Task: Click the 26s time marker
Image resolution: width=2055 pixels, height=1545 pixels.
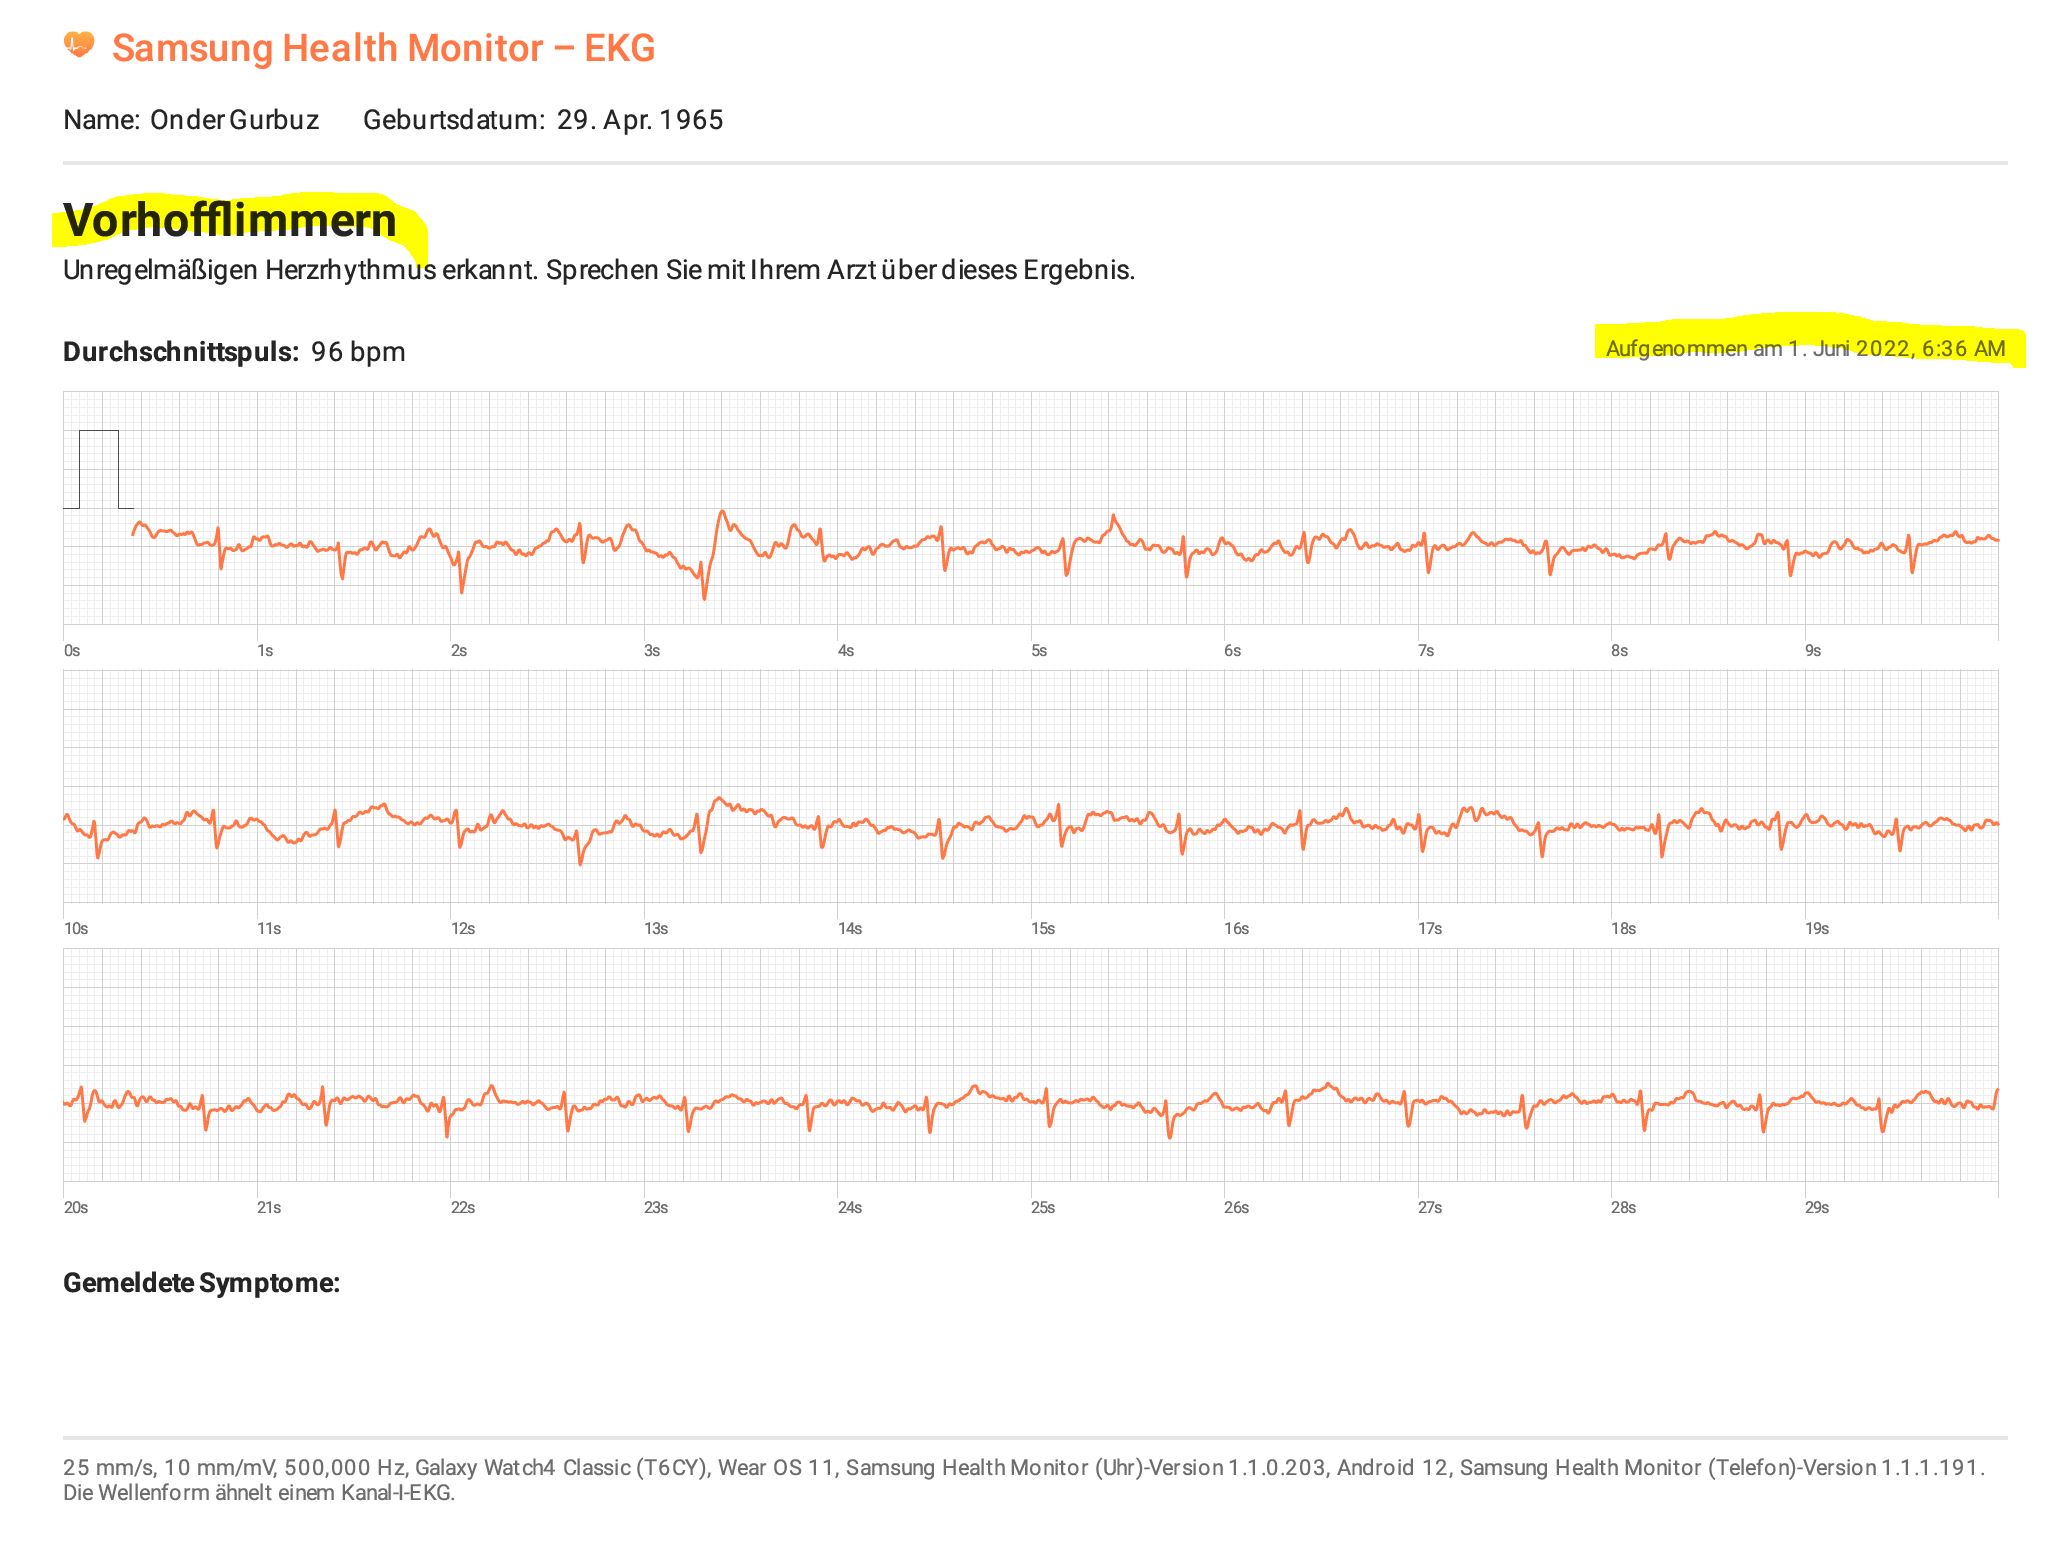Action: (1237, 1208)
